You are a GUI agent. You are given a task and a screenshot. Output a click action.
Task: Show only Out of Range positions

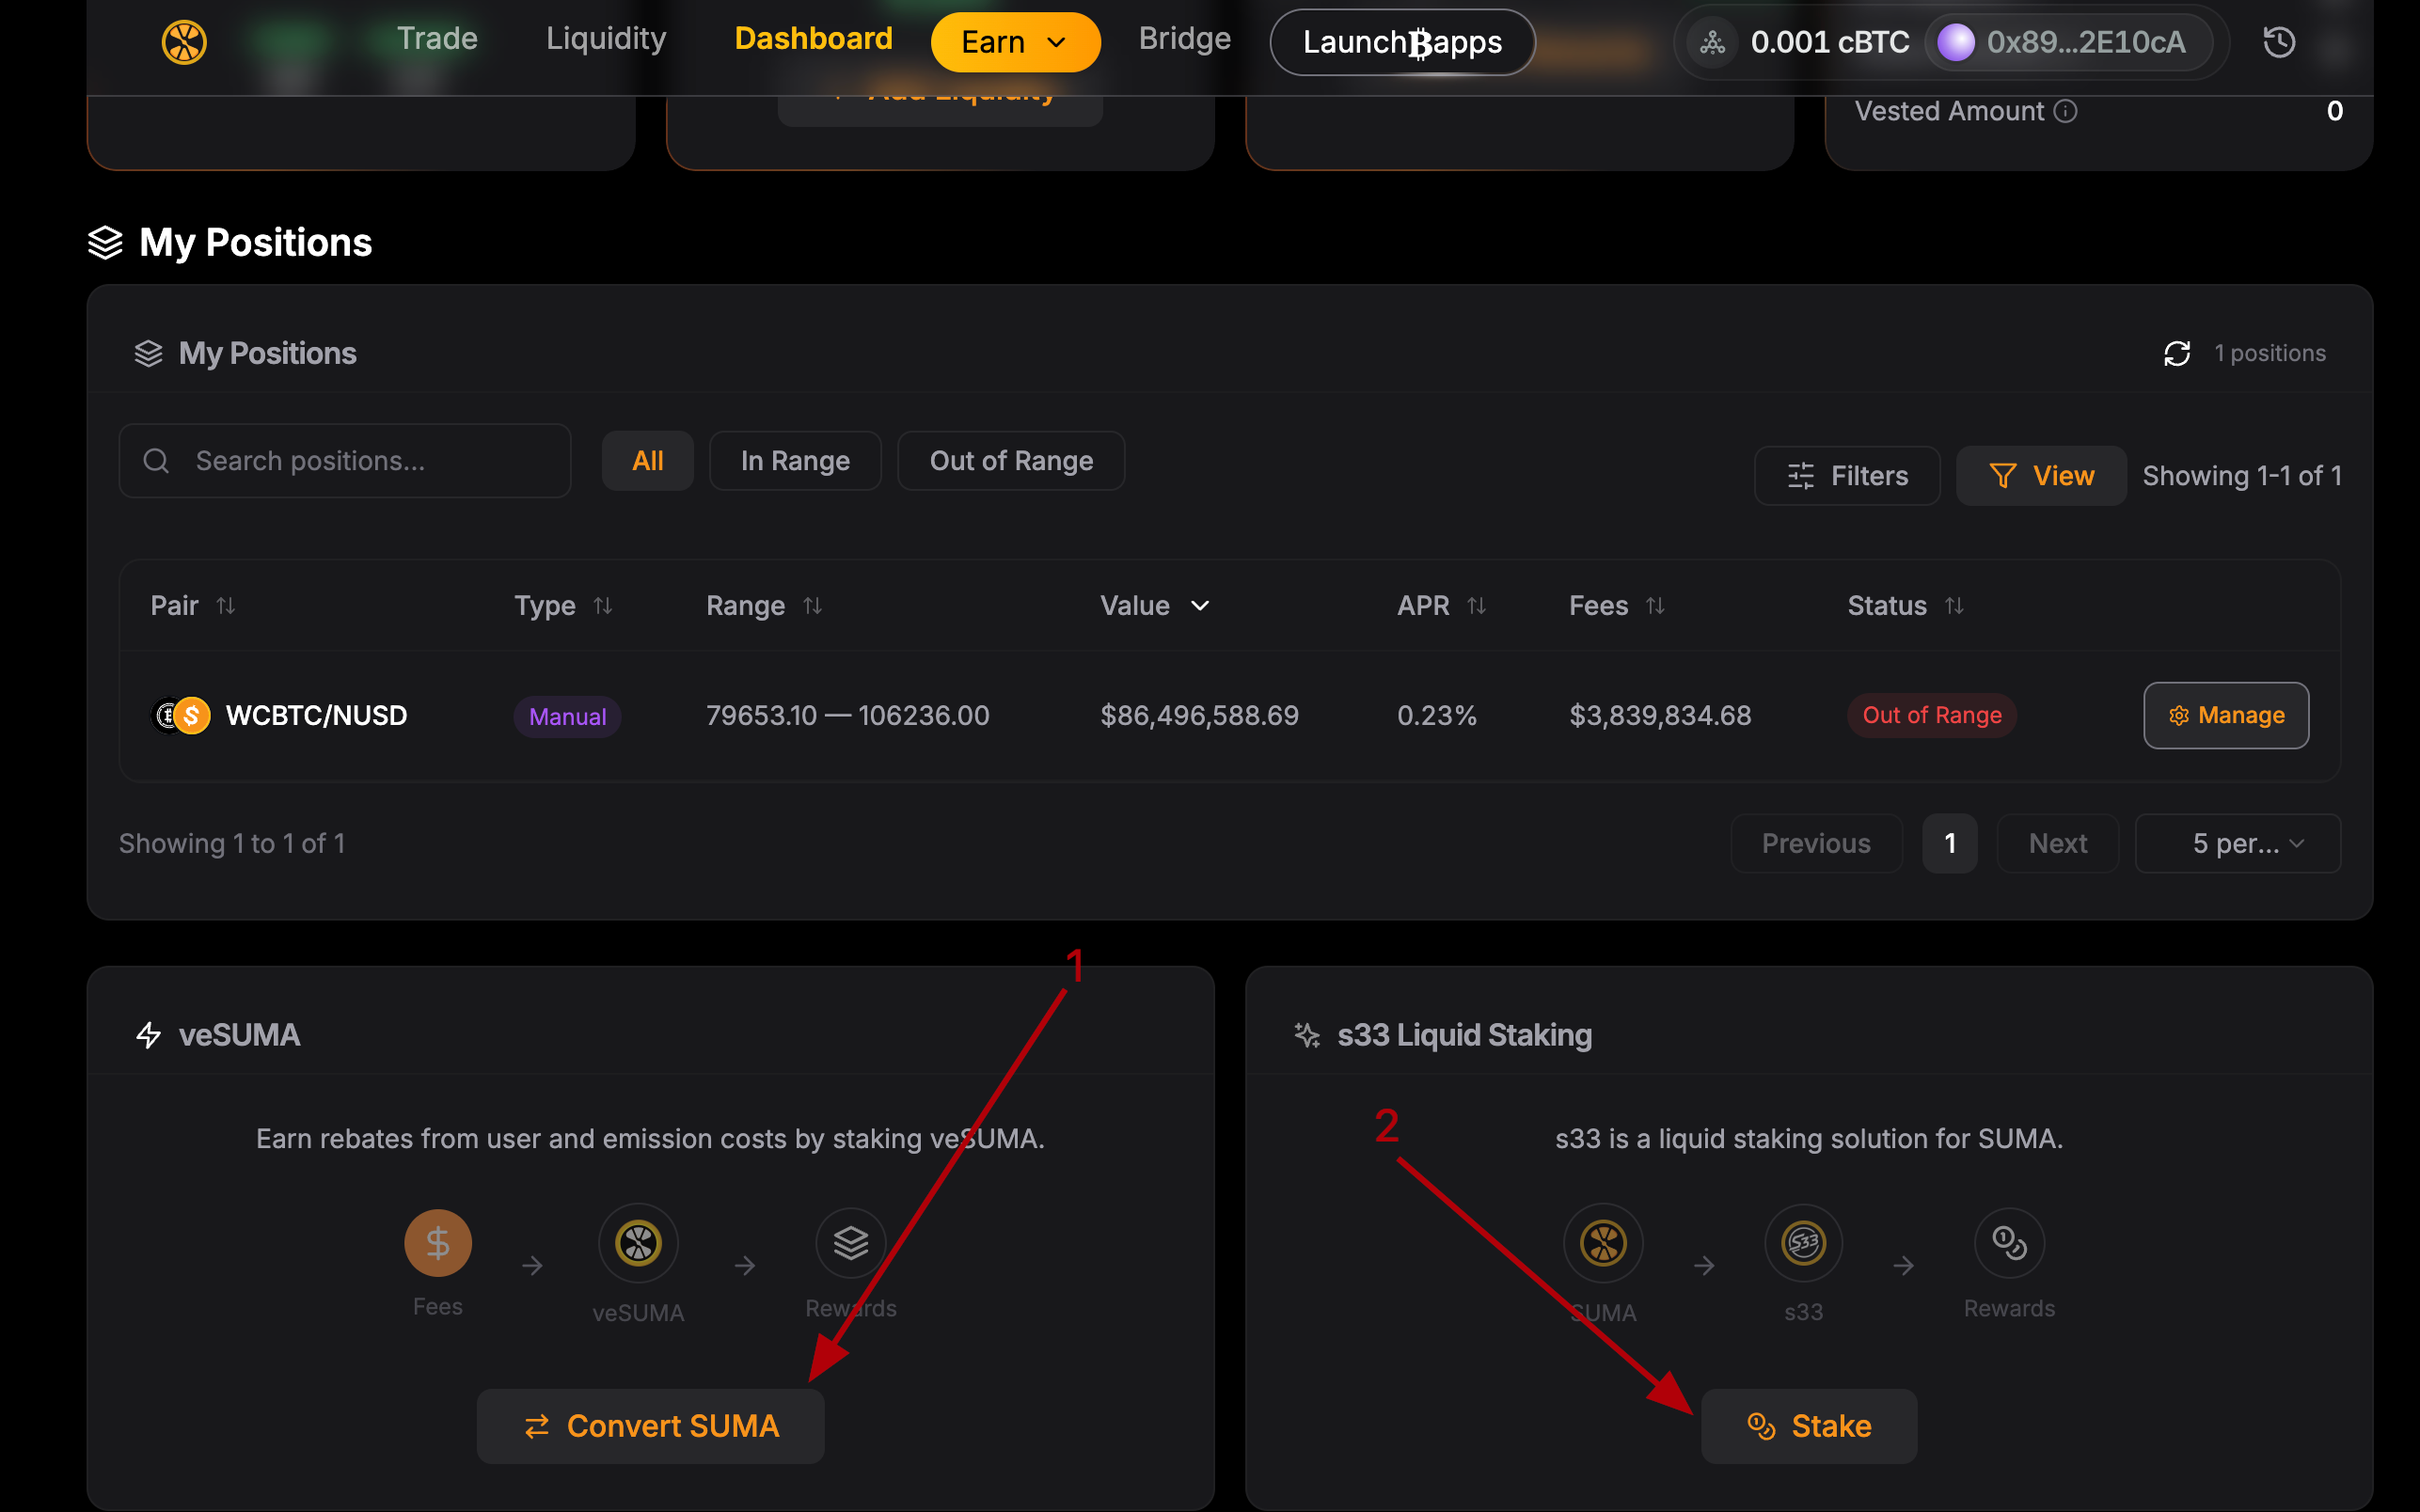click(1011, 461)
